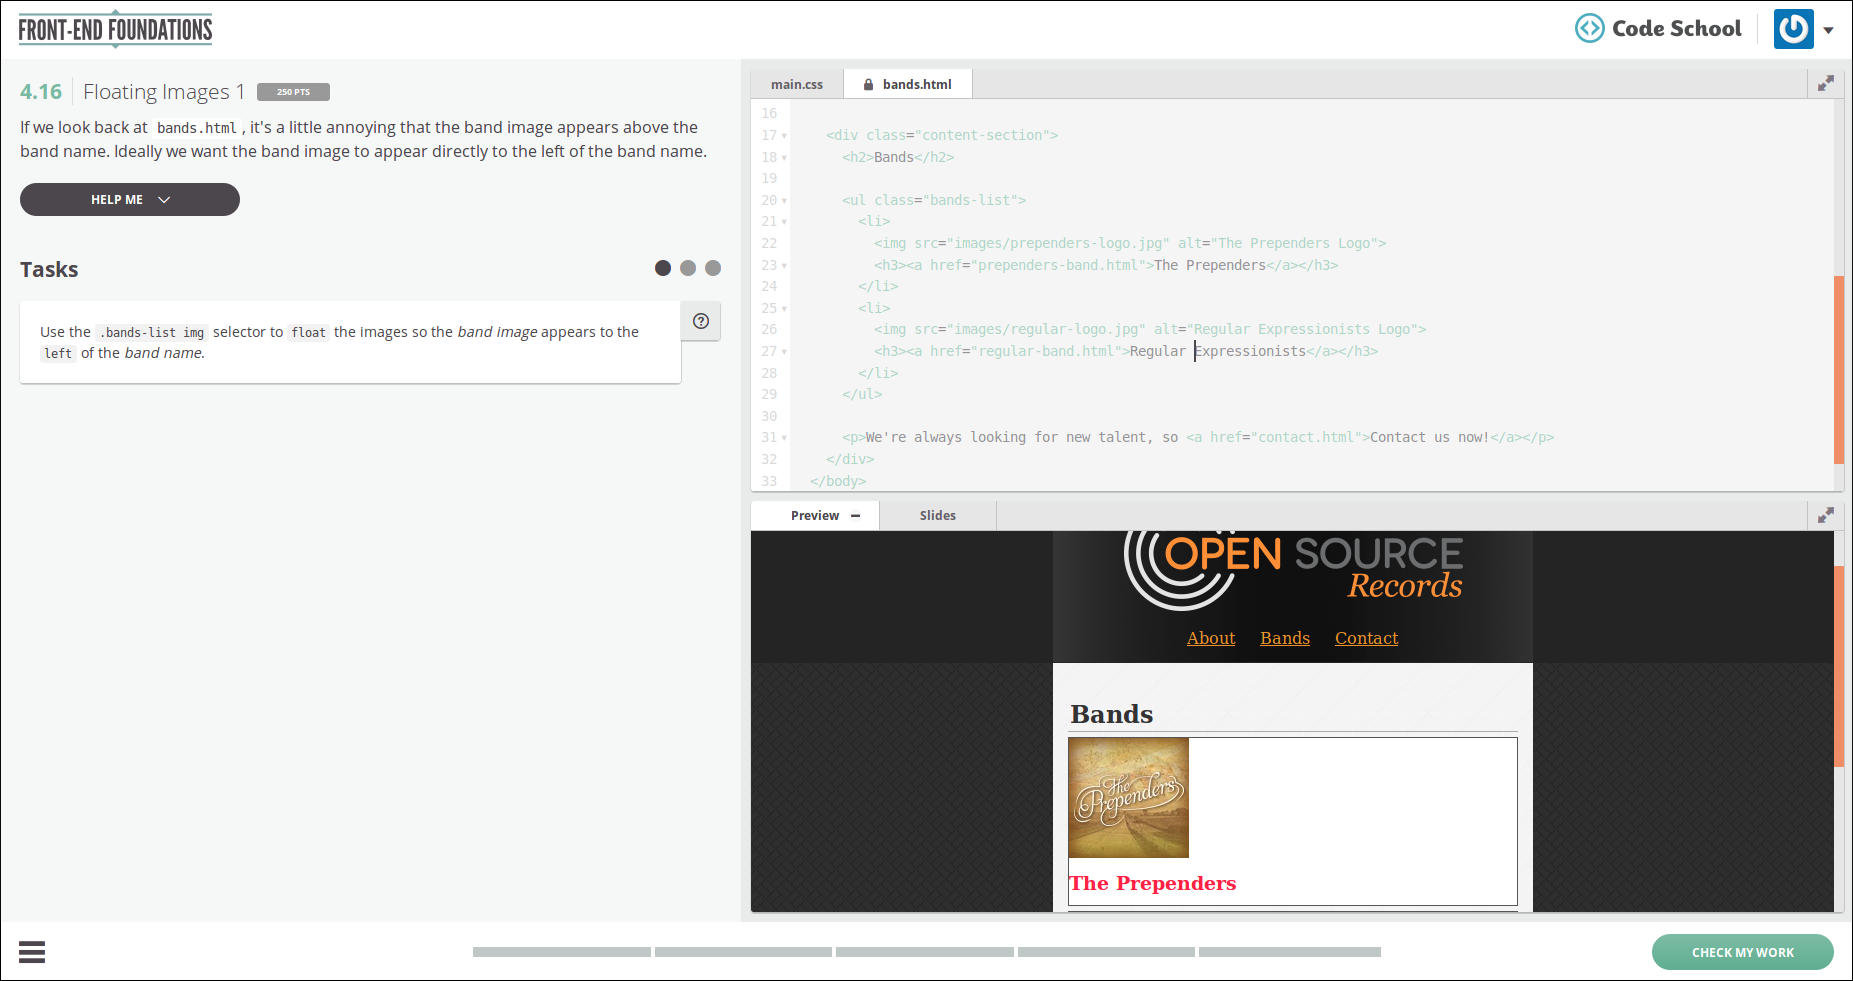Click the 4.16 lesson number
1853x981 pixels.
click(41, 92)
